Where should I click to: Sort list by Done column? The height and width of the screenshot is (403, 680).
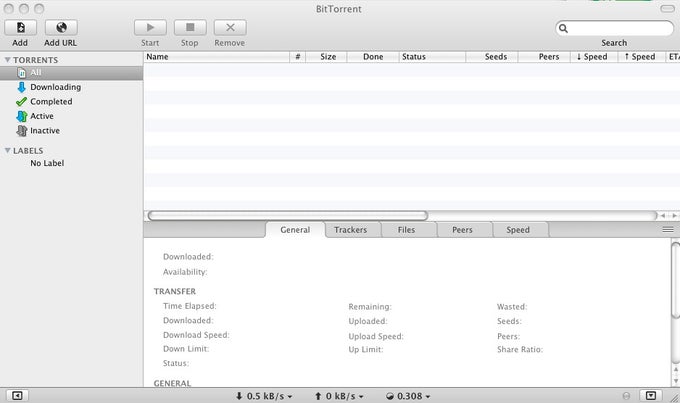click(x=373, y=57)
